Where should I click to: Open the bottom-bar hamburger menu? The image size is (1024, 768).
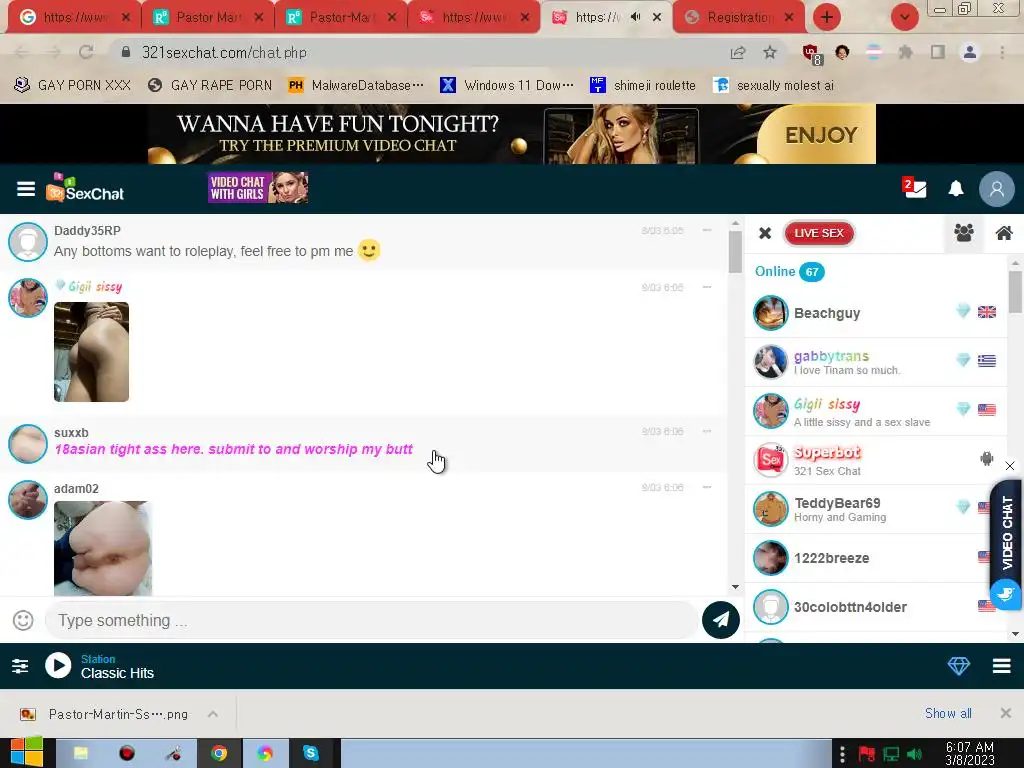point(1002,665)
